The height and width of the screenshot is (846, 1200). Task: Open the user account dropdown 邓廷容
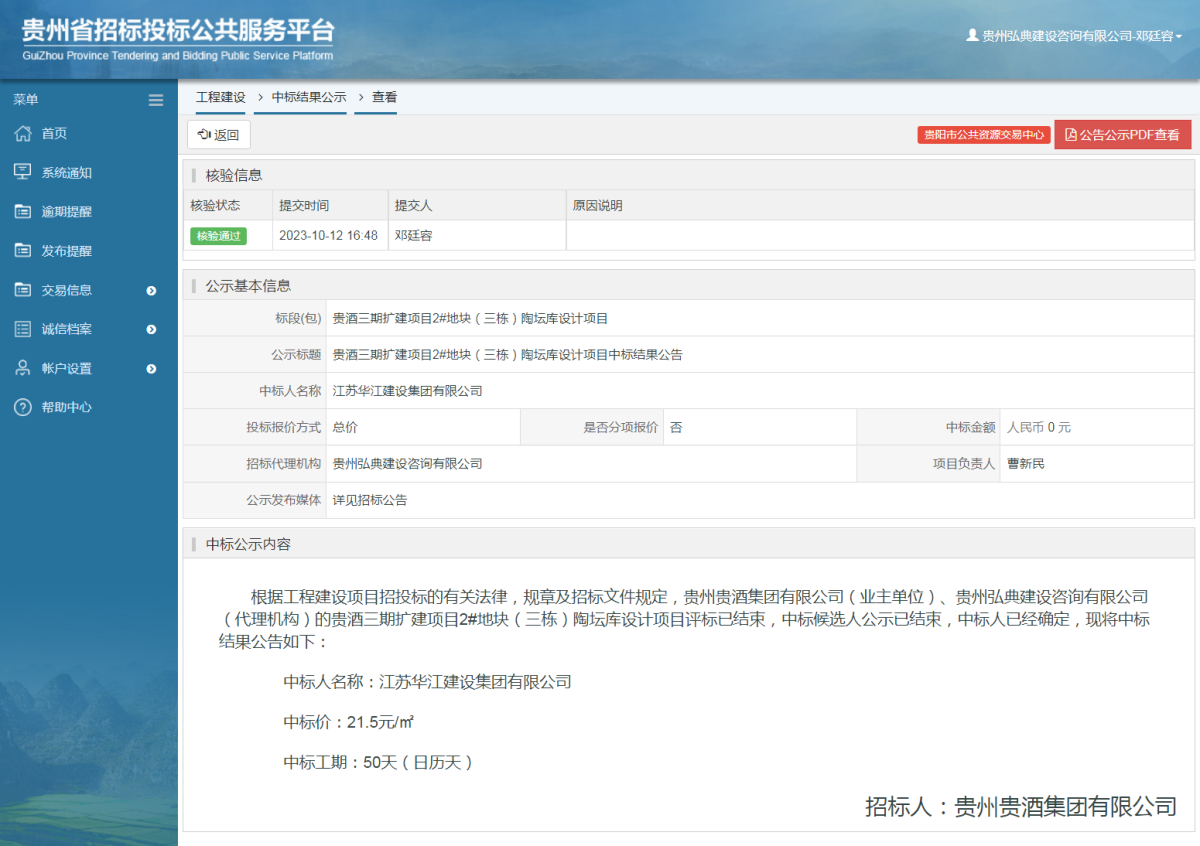coord(1074,36)
